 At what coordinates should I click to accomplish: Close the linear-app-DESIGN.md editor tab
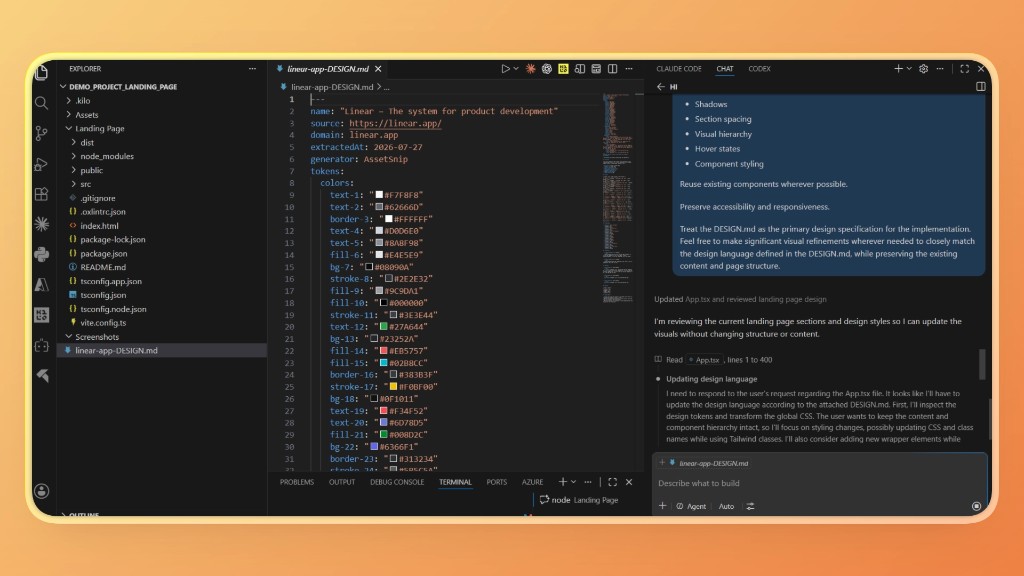(x=378, y=69)
